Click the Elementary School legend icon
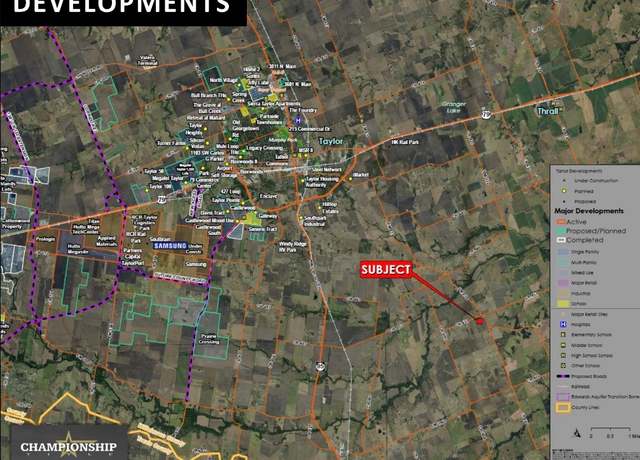Viewport: 640px width, 460px height. click(564, 335)
